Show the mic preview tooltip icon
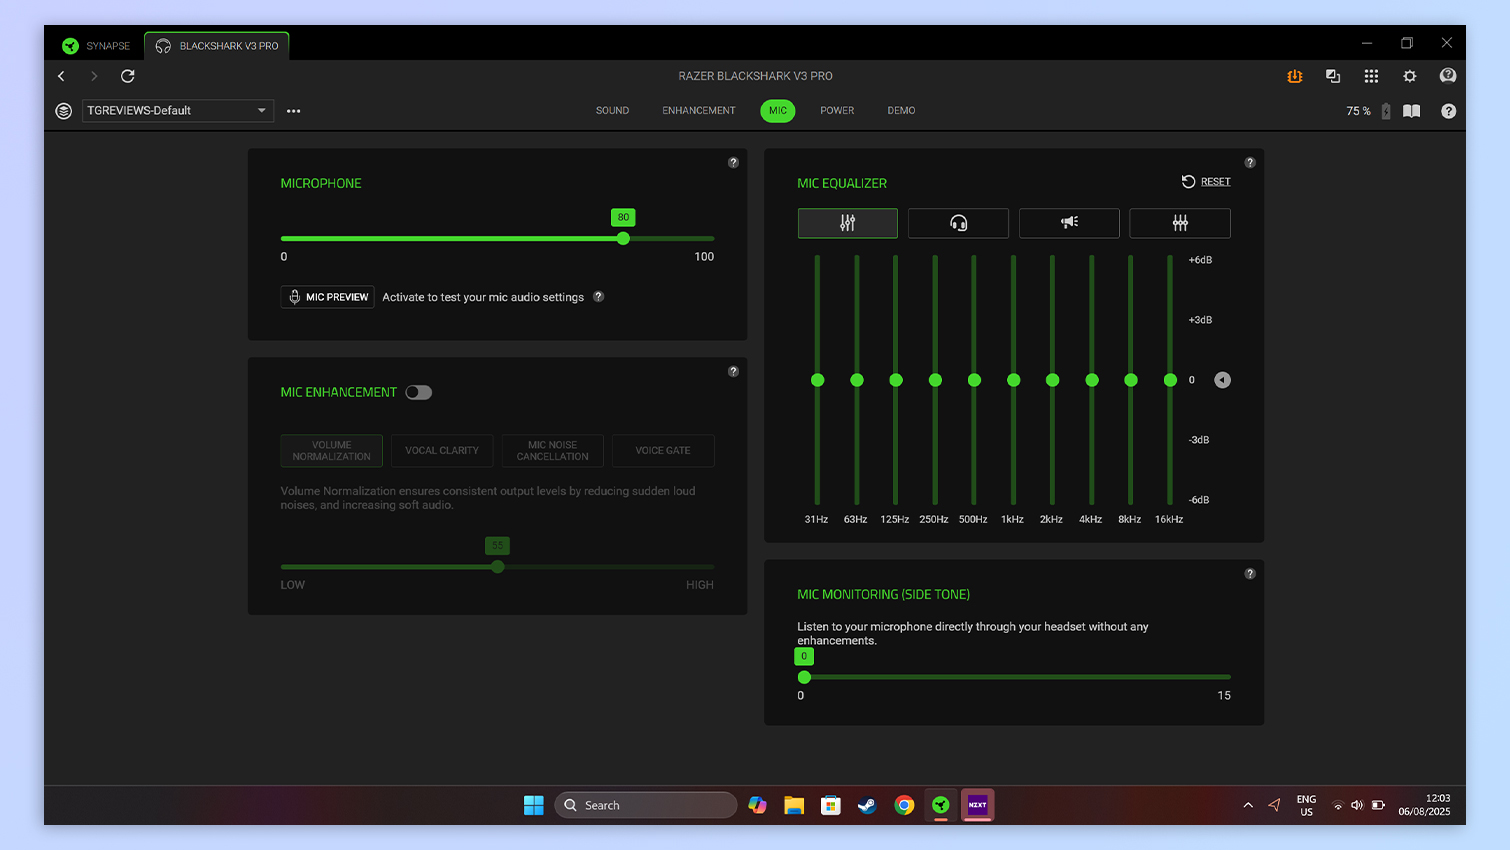1510x850 pixels. [x=599, y=297]
